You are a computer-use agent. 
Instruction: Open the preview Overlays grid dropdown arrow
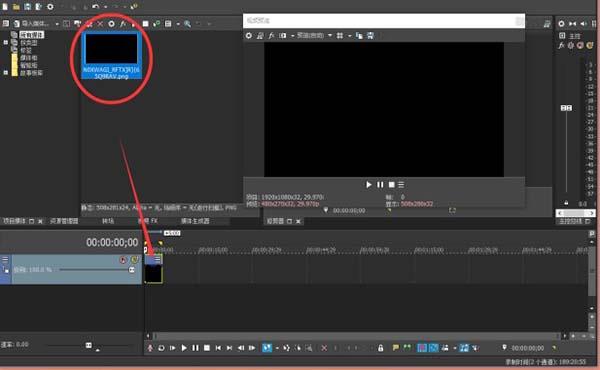point(349,36)
